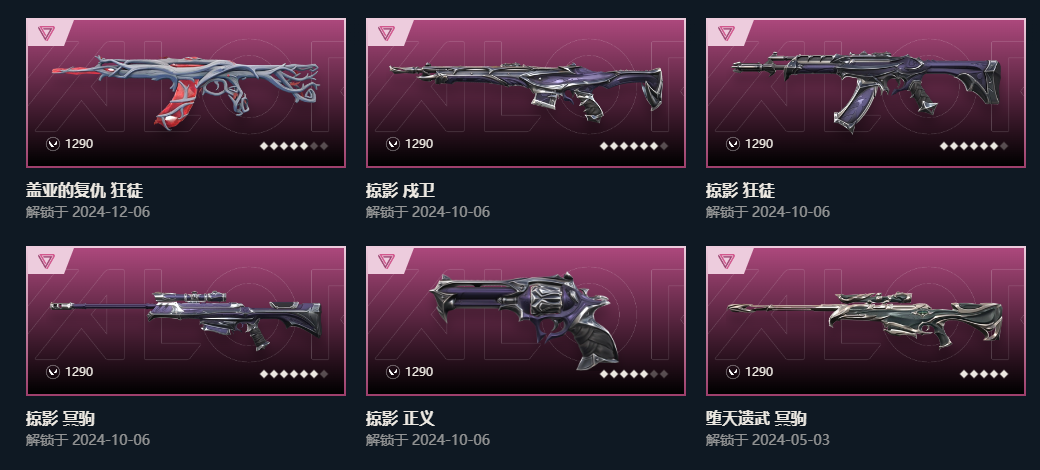The height and width of the screenshot is (470, 1040).
Task: Click the tier badge icon on 掠影 戍卫 card
Action: 386,32
